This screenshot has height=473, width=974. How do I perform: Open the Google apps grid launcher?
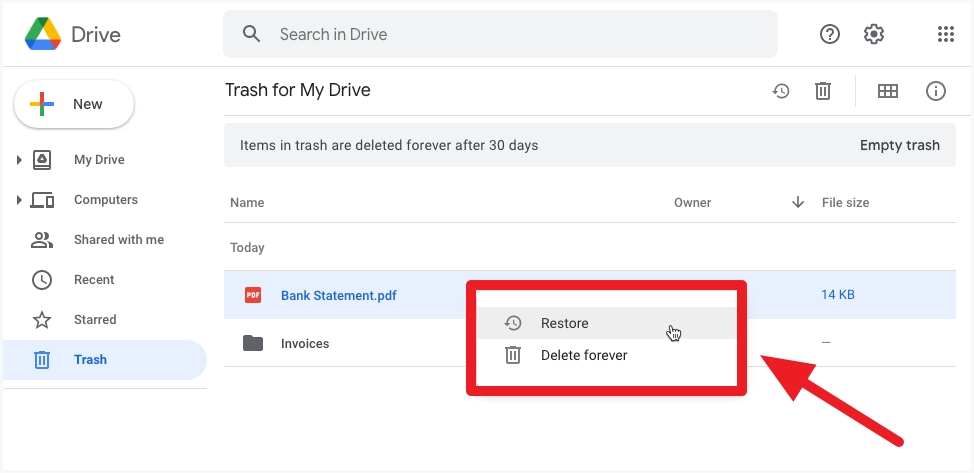tap(946, 35)
